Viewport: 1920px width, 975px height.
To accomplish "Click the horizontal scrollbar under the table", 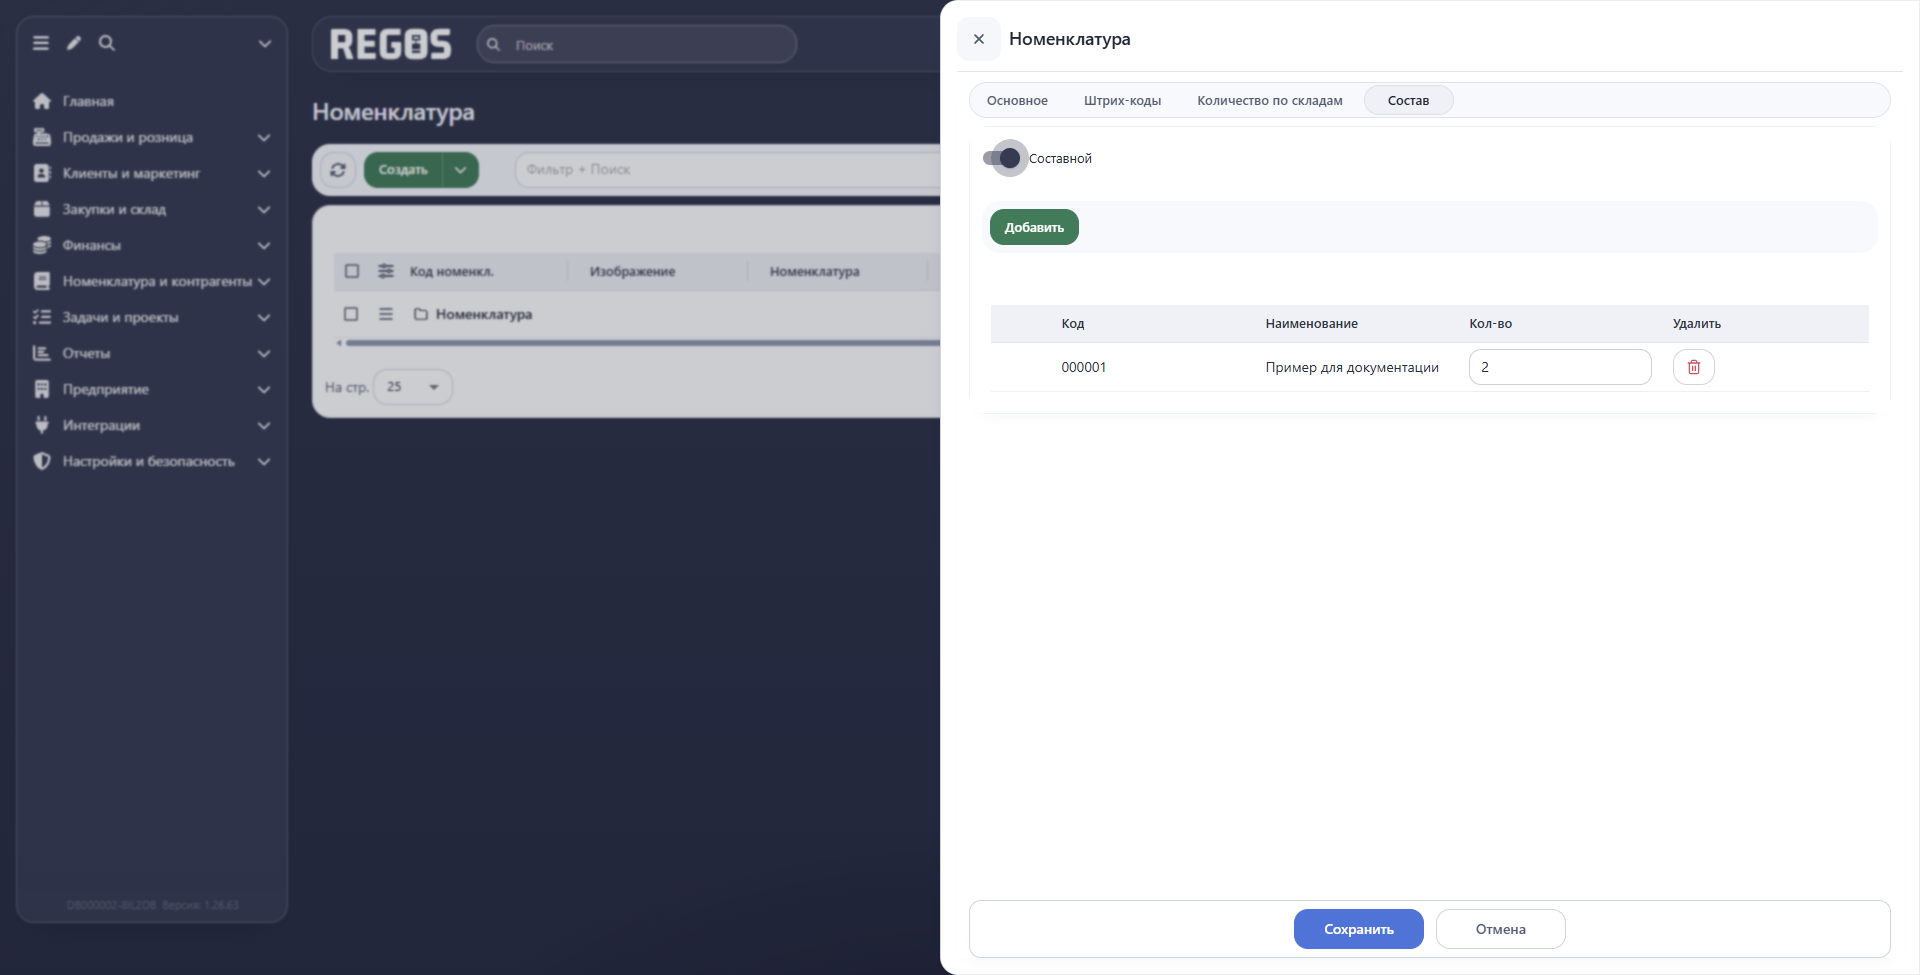I will coord(642,343).
